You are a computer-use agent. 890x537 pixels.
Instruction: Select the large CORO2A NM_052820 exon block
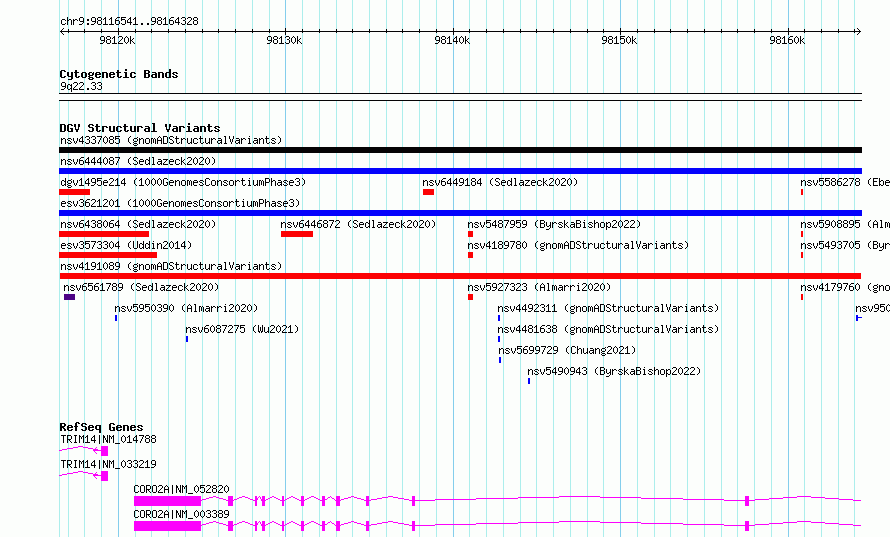click(x=167, y=501)
